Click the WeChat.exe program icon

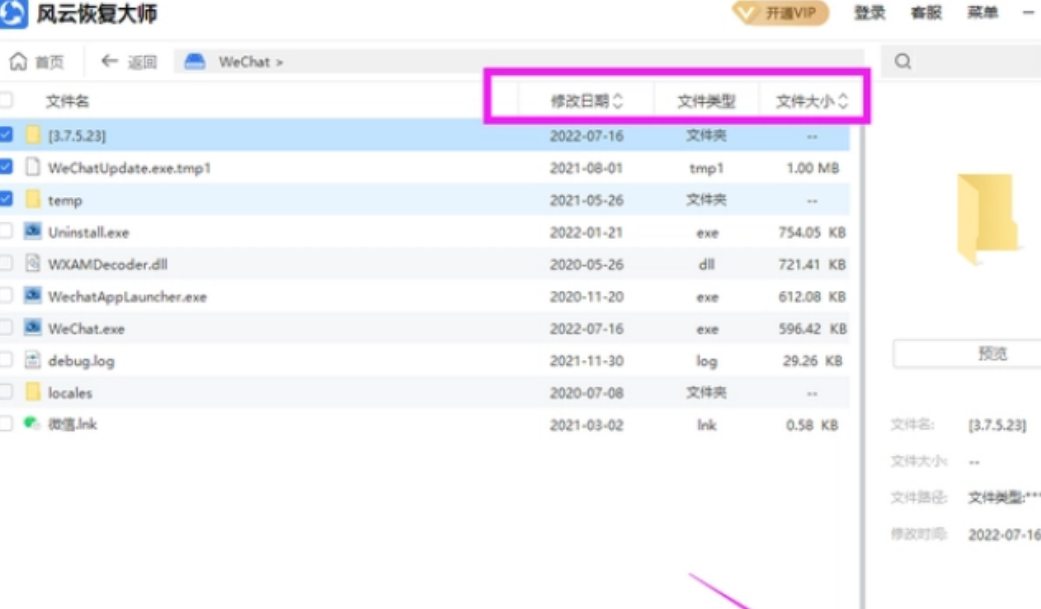33,327
